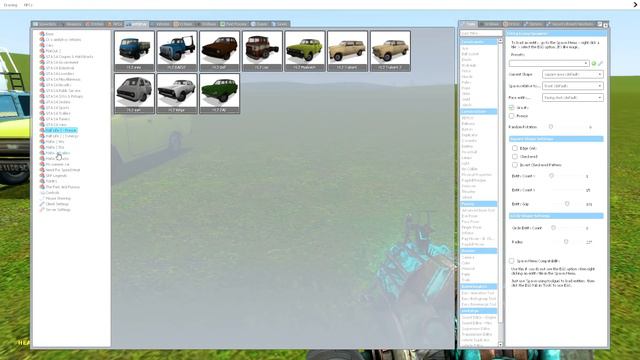Switch to the Saves tab
Image resolution: width=640 pixels, height=360 pixels.
[280, 24]
